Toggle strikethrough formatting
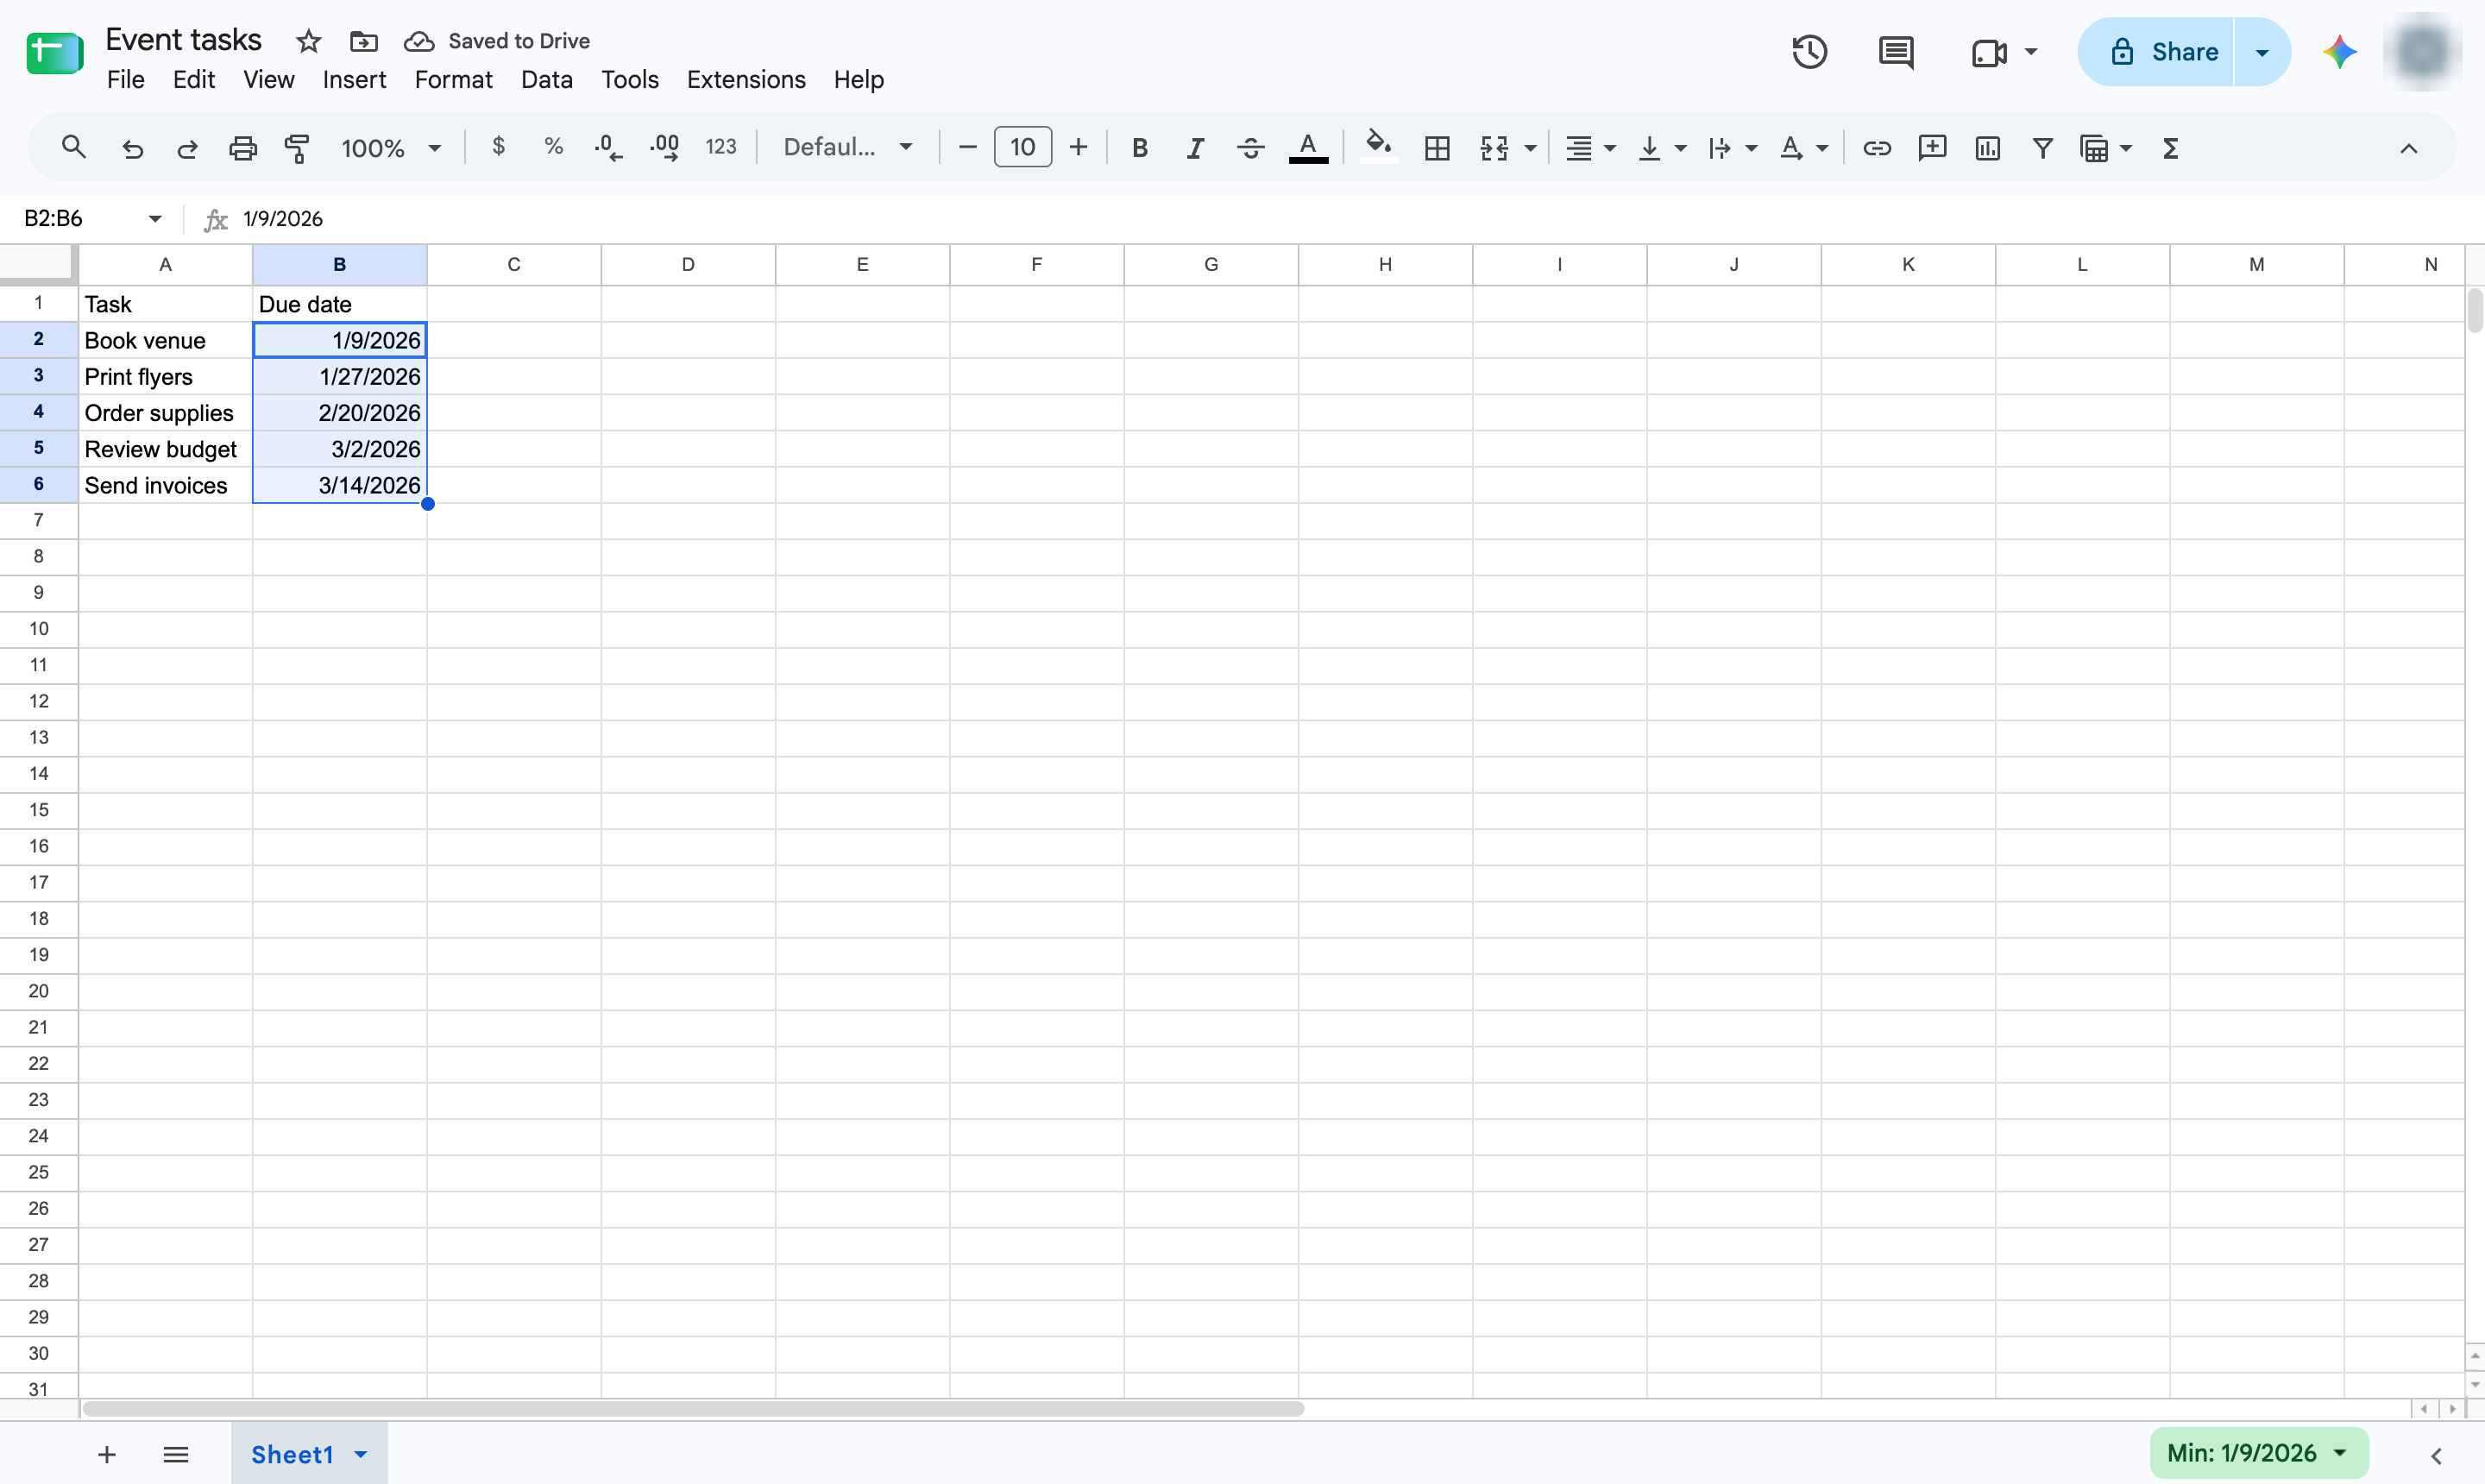The image size is (2485, 1484). tap(1250, 148)
